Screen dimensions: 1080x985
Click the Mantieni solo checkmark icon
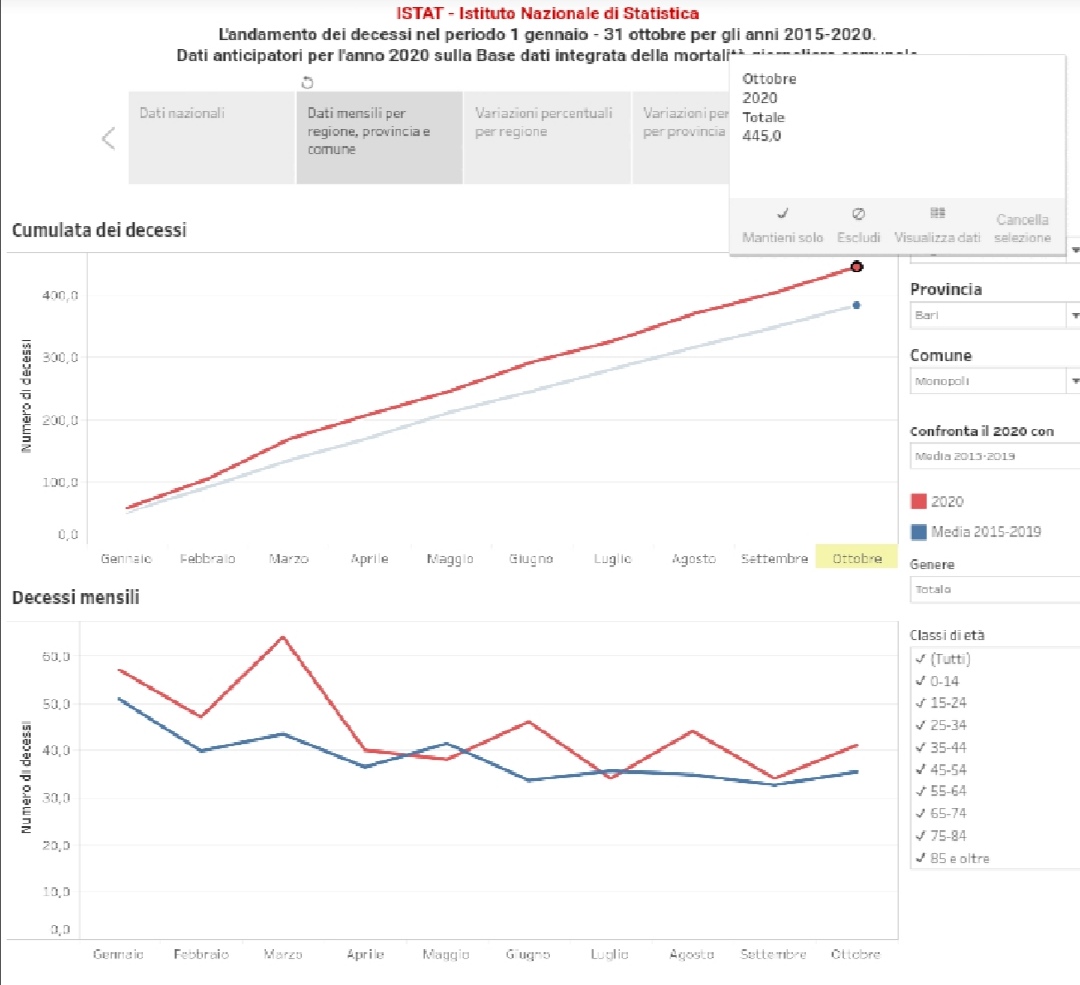pyautogui.click(x=783, y=213)
